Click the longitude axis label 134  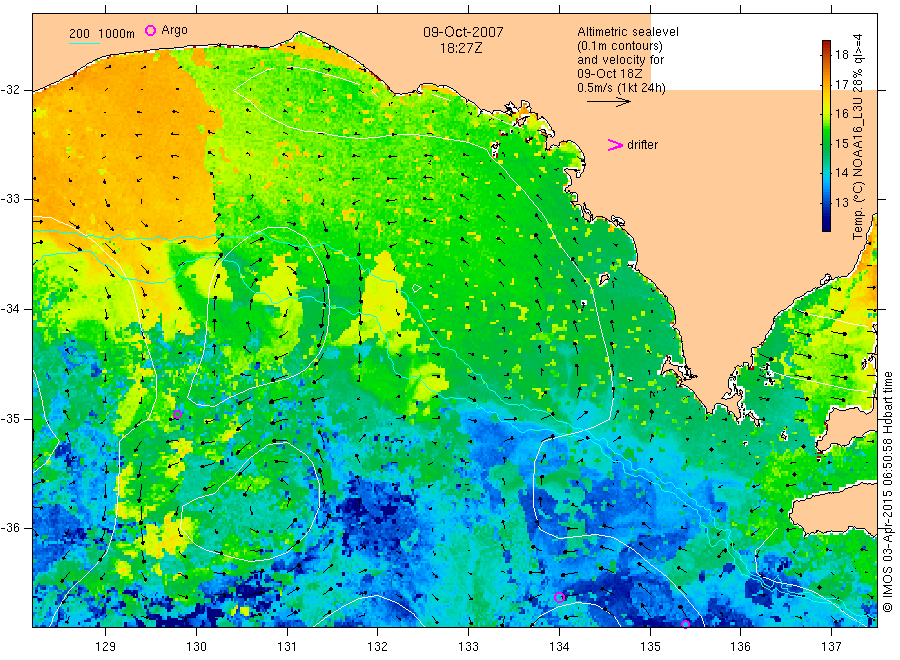coord(559,647)
